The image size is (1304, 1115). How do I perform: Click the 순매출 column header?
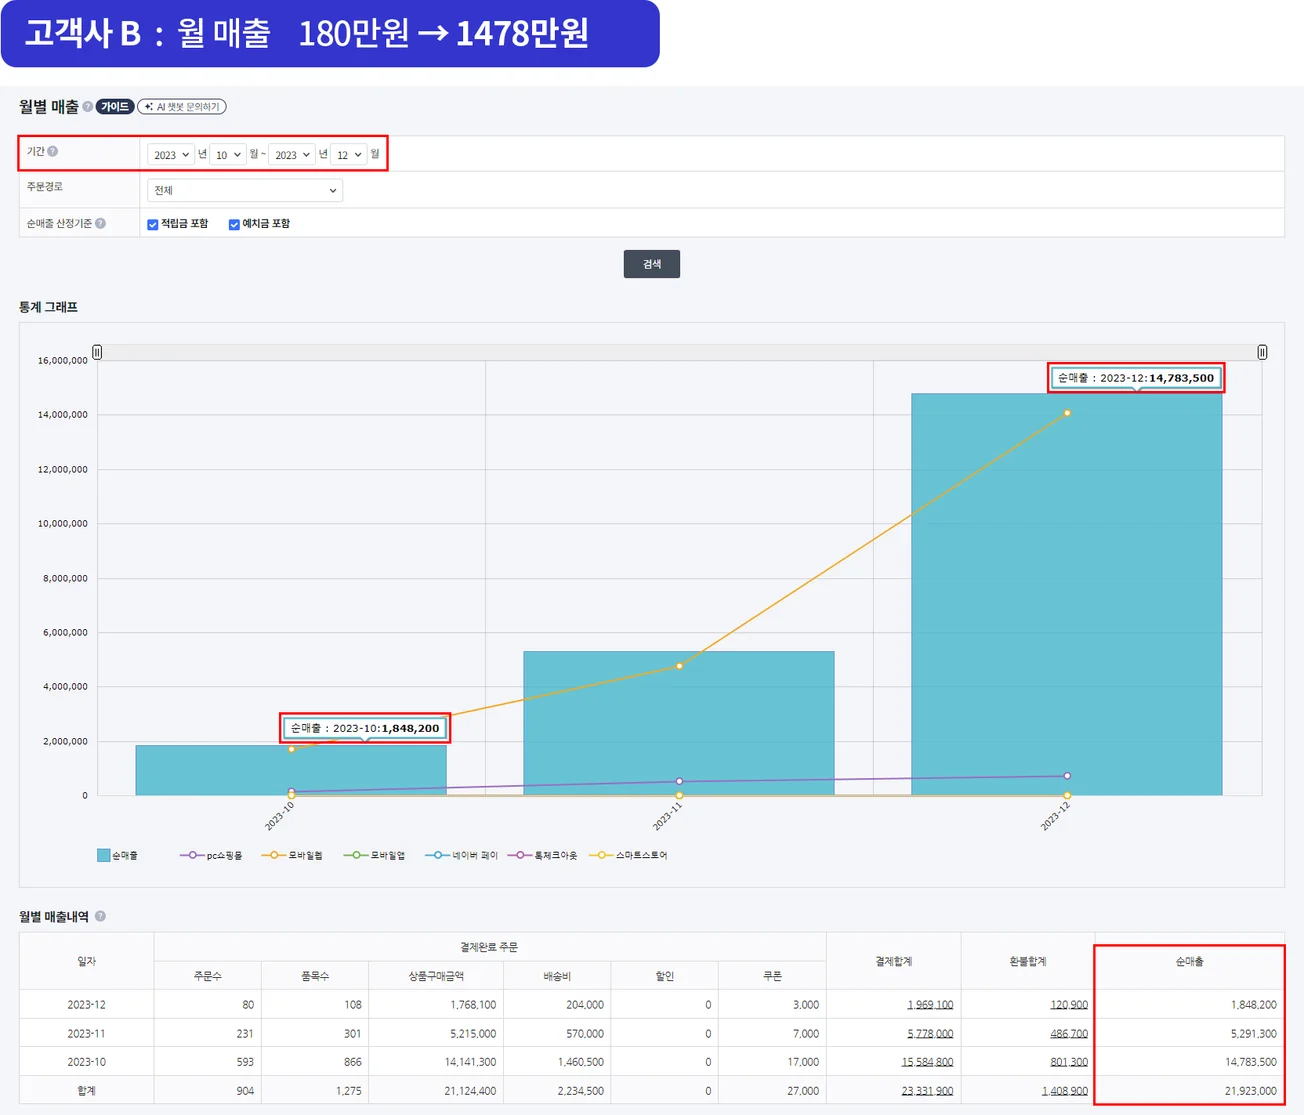point(1189,961)
